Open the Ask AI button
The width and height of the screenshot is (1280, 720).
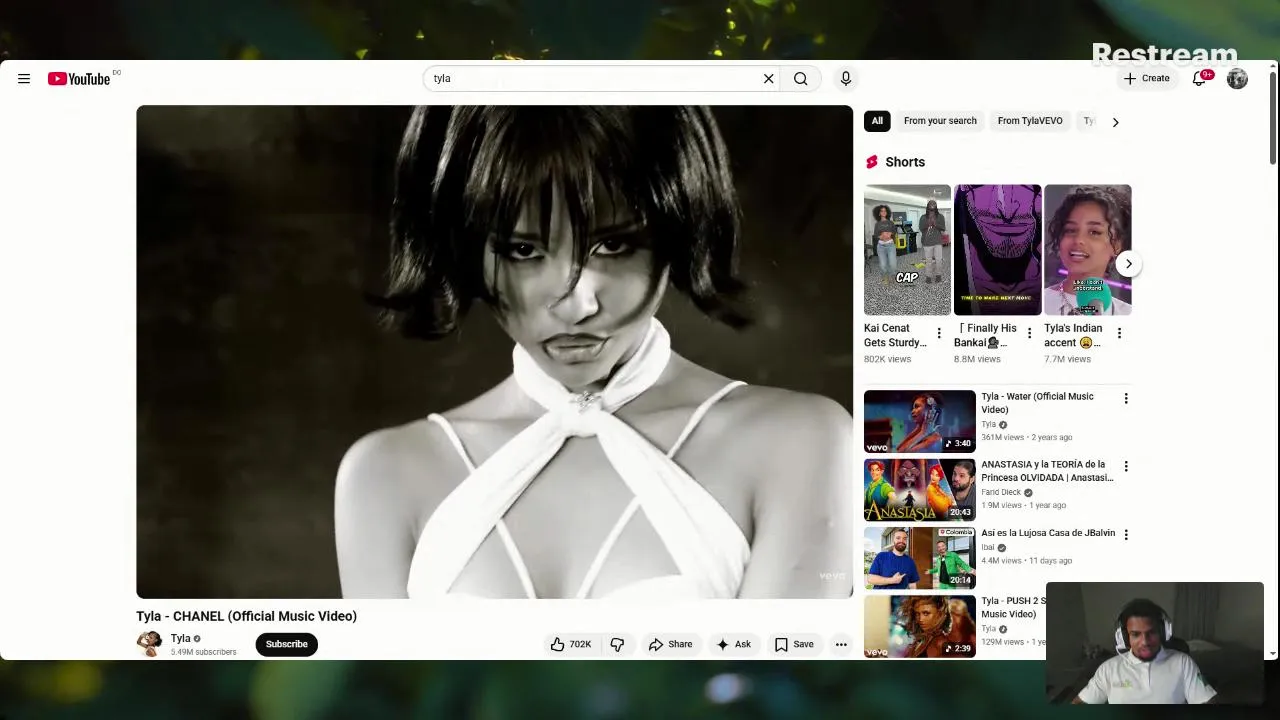coord(733,645)
